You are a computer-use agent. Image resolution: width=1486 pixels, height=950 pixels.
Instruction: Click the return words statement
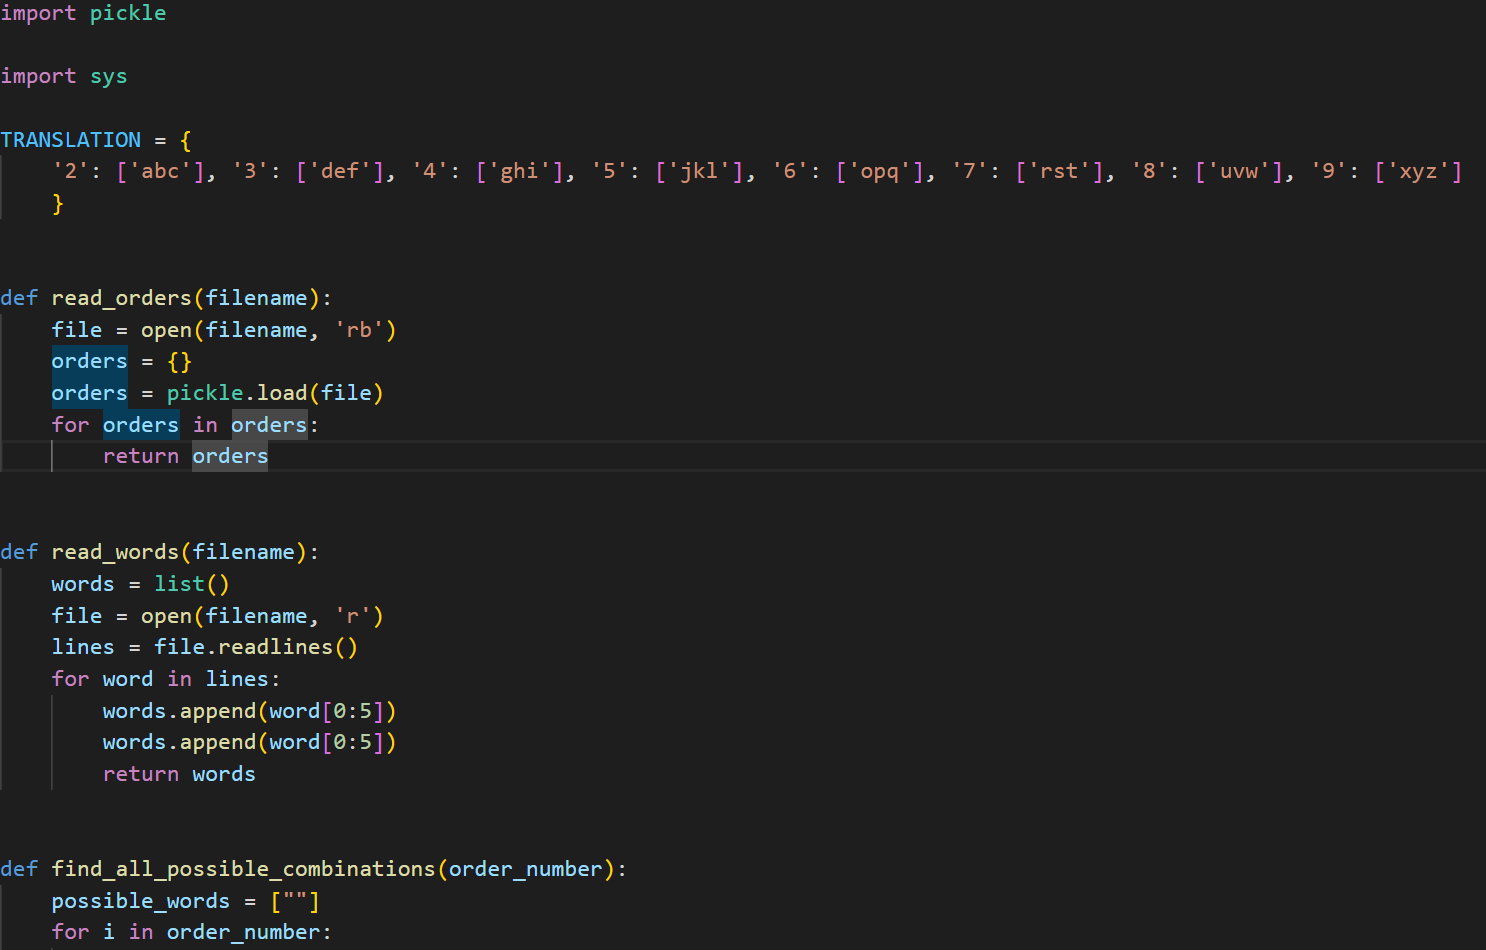[178, 773]
